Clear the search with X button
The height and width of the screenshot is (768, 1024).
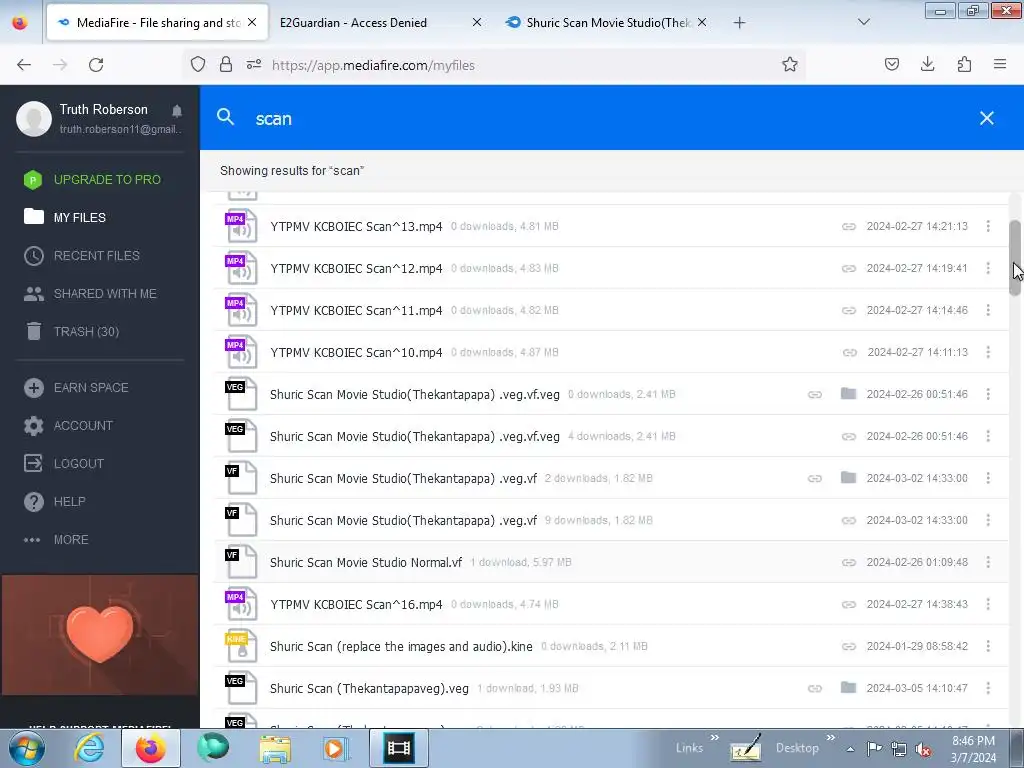coord(987,118)
